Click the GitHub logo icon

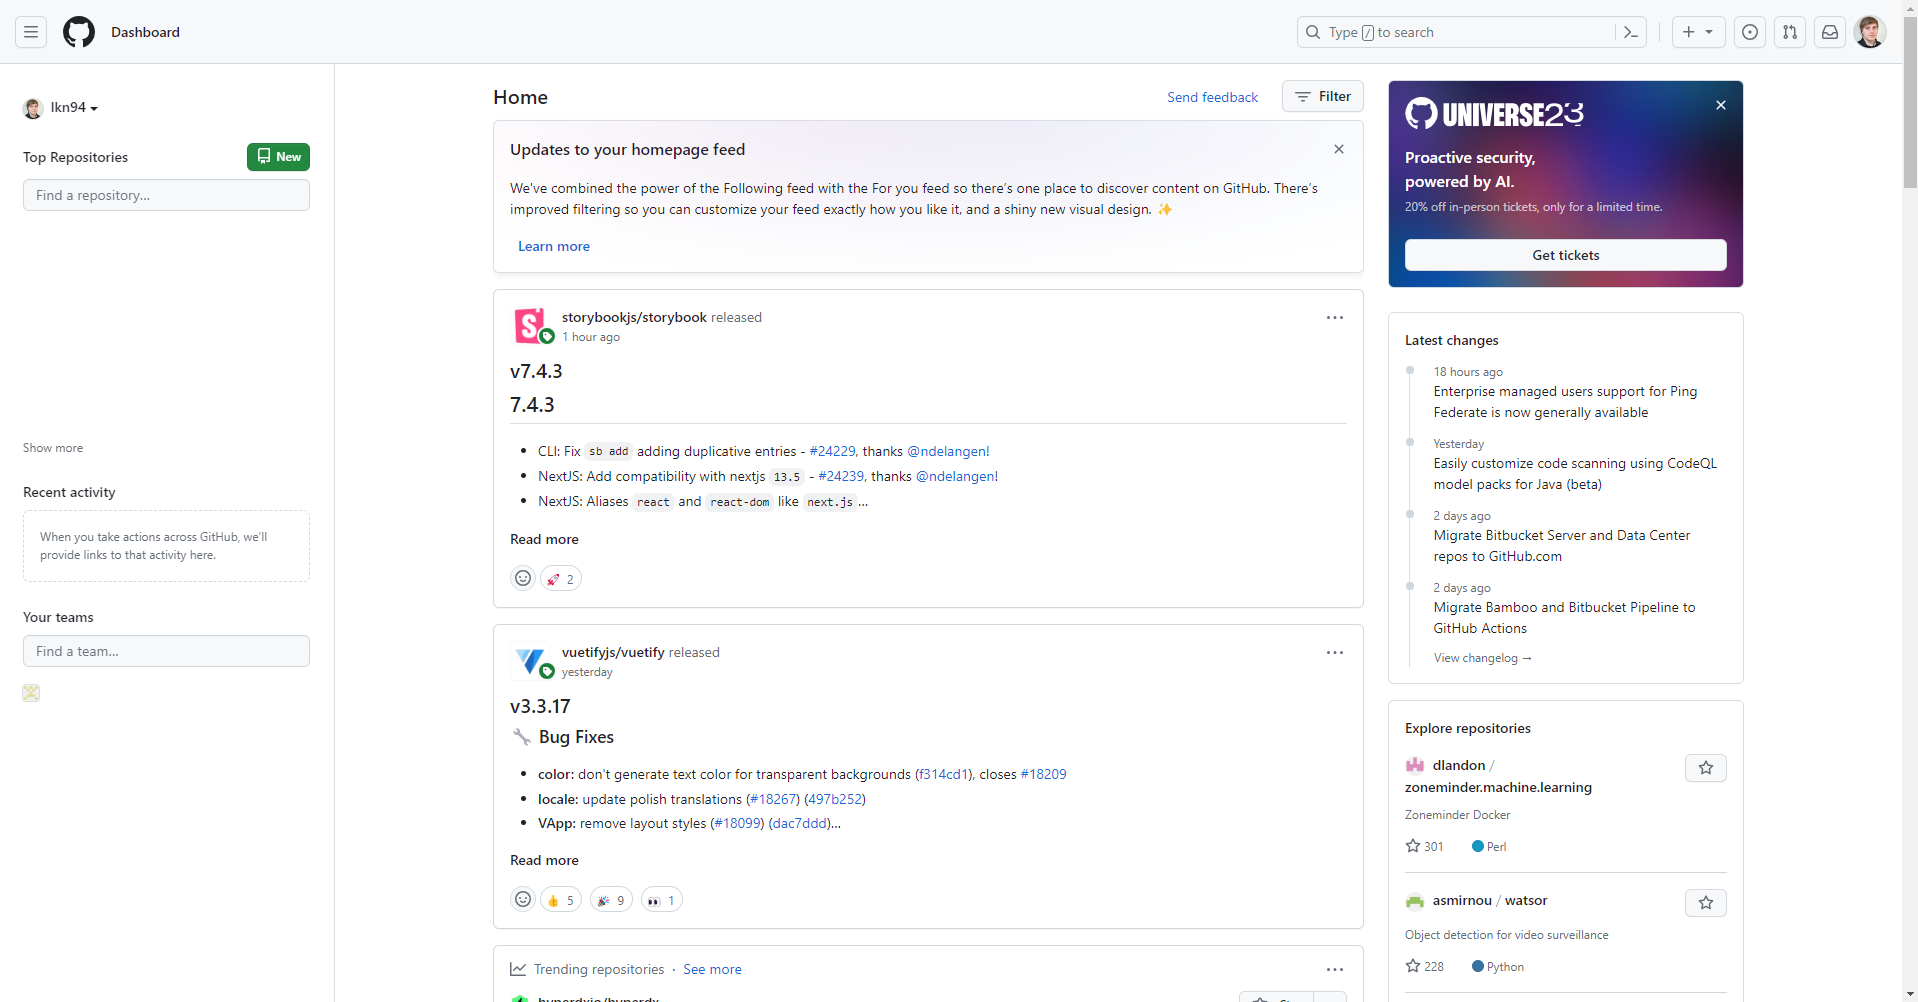click(x=78, y=32)
